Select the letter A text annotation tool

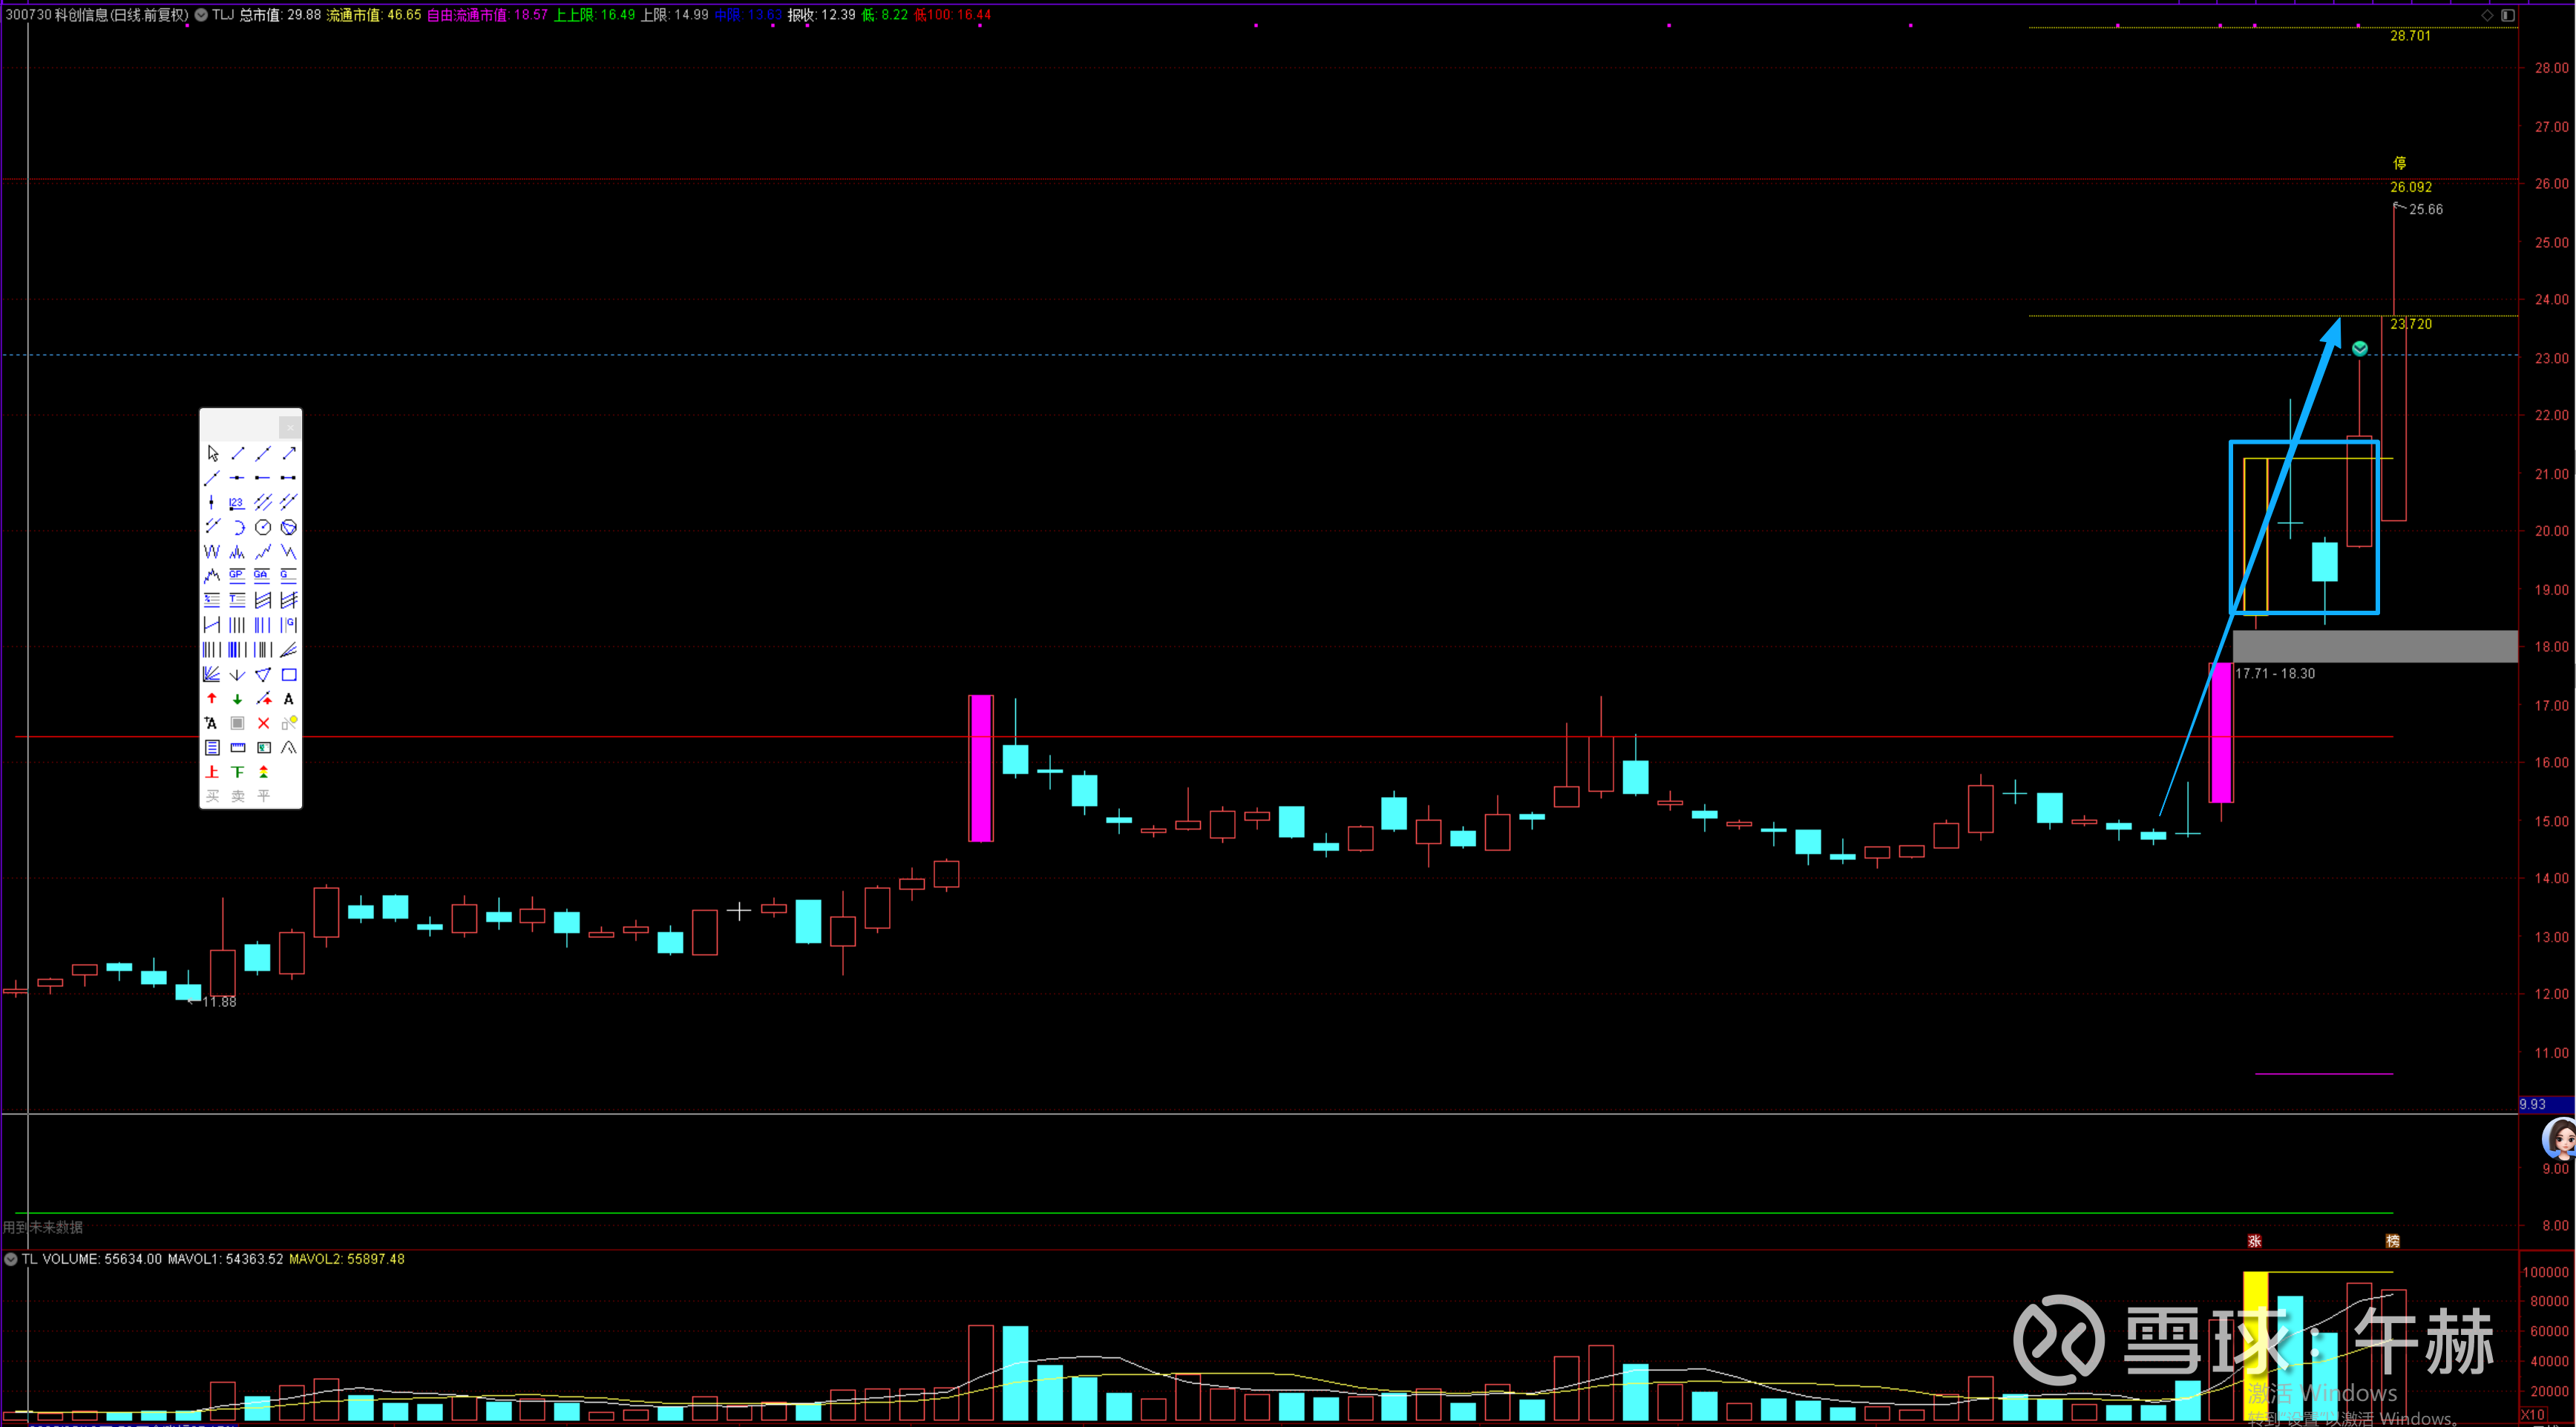(289, 699)
